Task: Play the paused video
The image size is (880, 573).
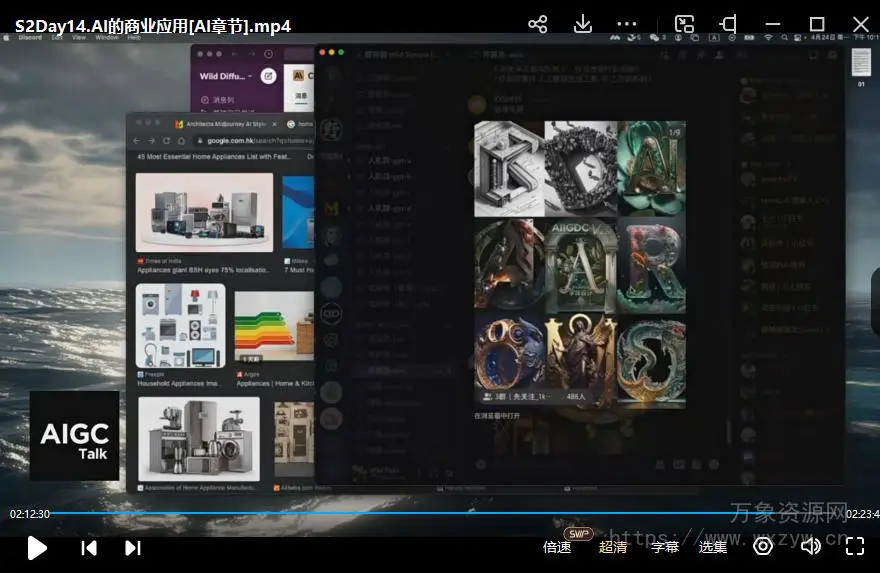Action: 37,547
